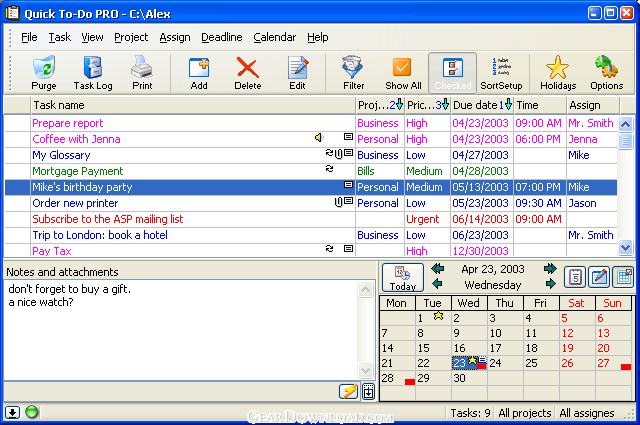
Task: Click the task list scrollbar thumb
Action: coord(625,141)
